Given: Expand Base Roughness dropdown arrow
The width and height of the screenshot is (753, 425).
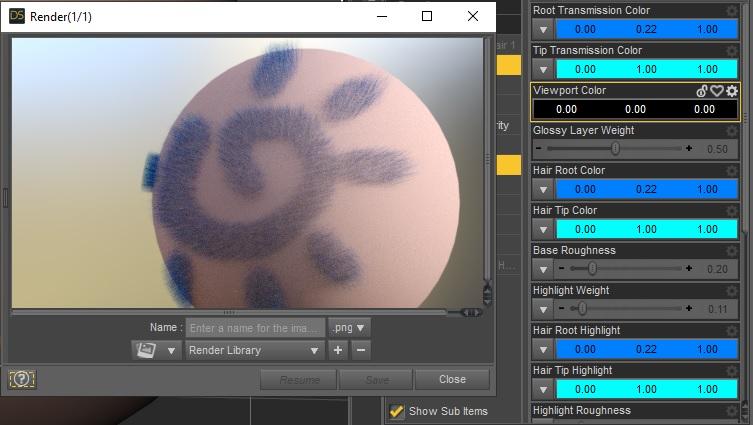Looking at the screenshot, I should coord(543,269).
